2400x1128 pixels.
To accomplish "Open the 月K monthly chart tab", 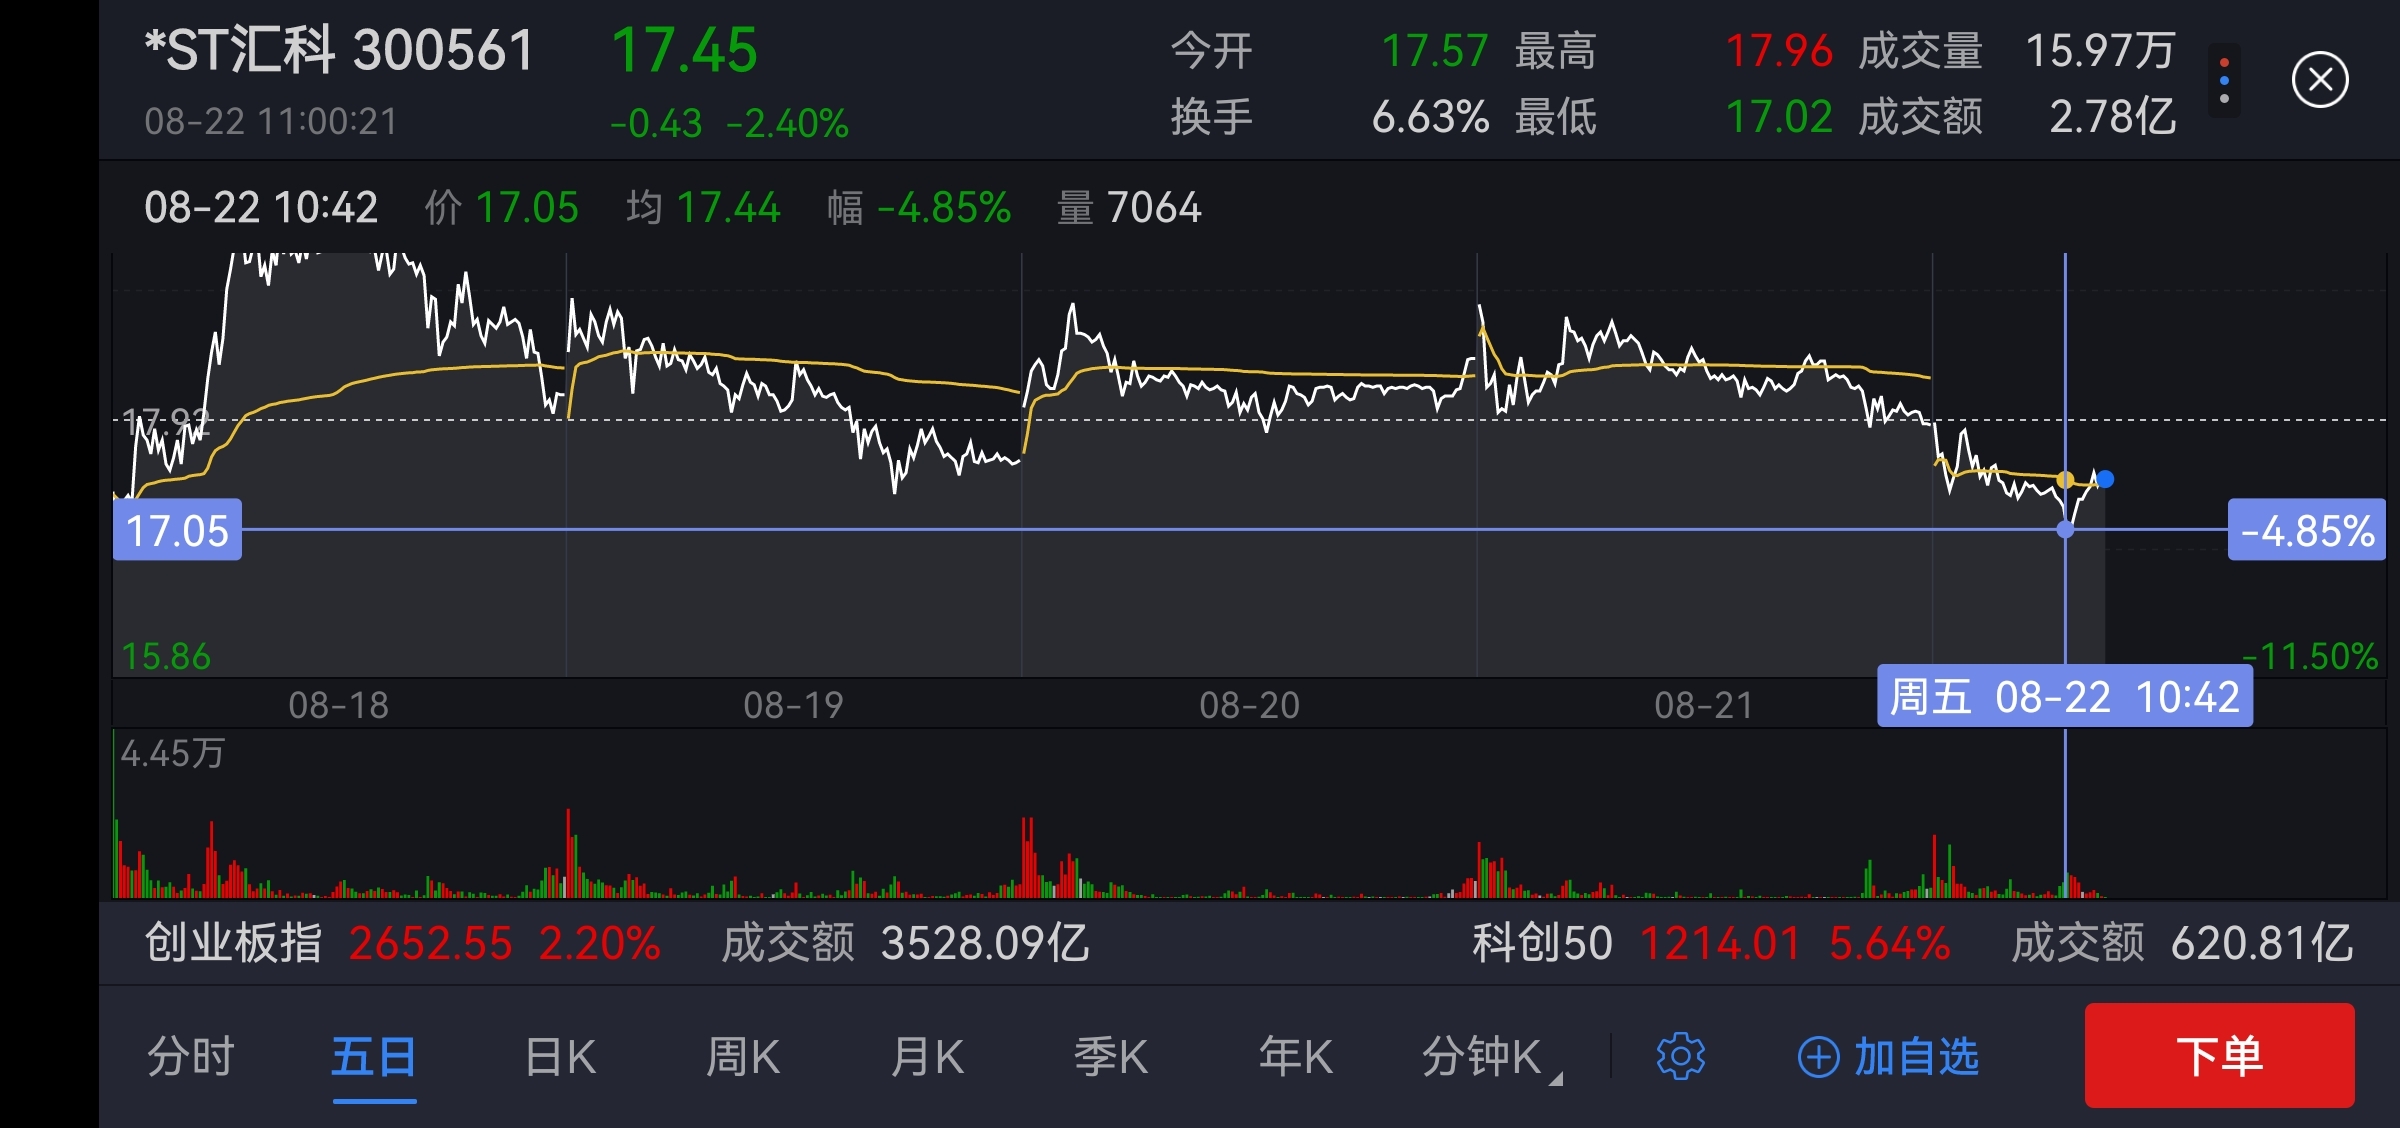I will [927, 1056].
